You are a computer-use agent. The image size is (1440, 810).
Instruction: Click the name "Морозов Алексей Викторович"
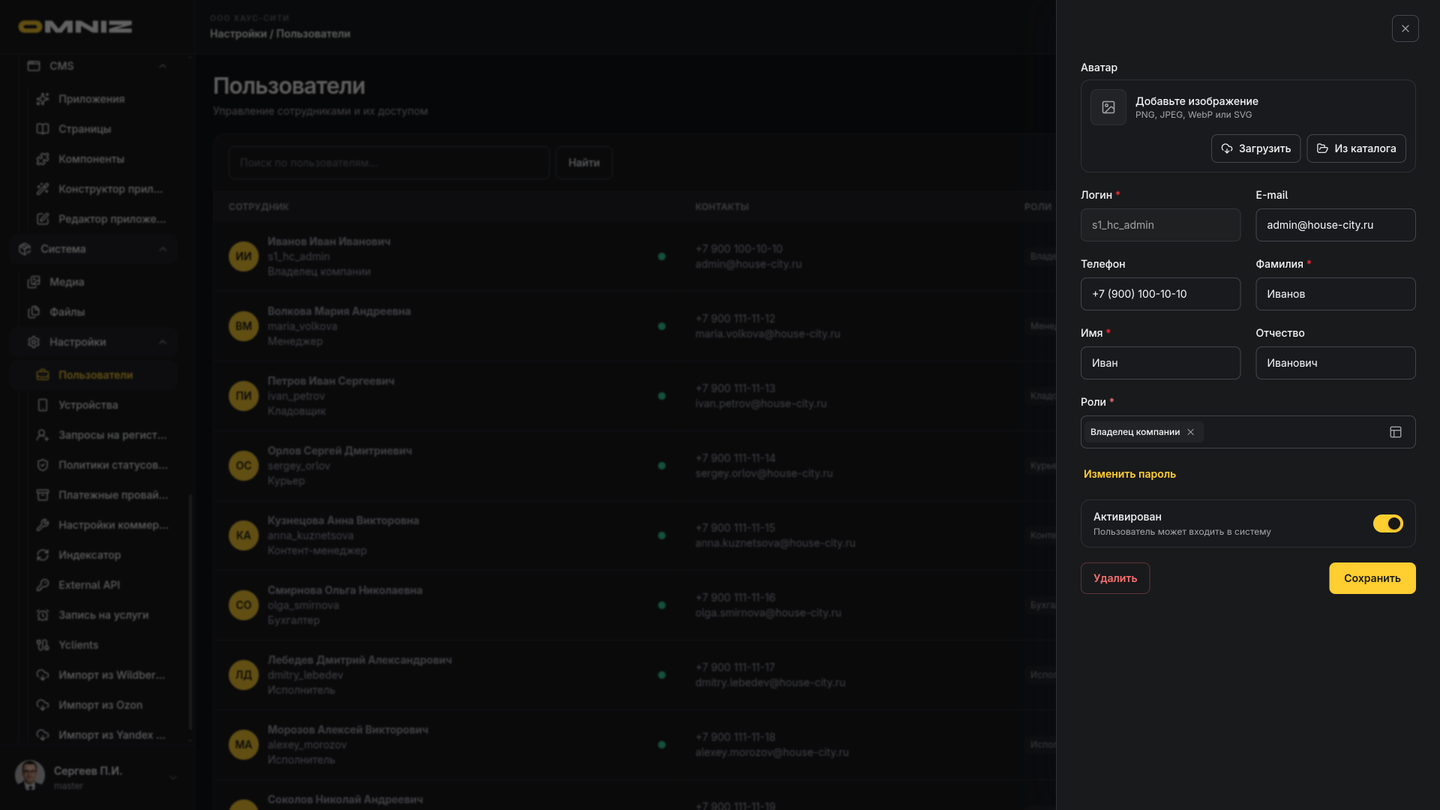348,730
